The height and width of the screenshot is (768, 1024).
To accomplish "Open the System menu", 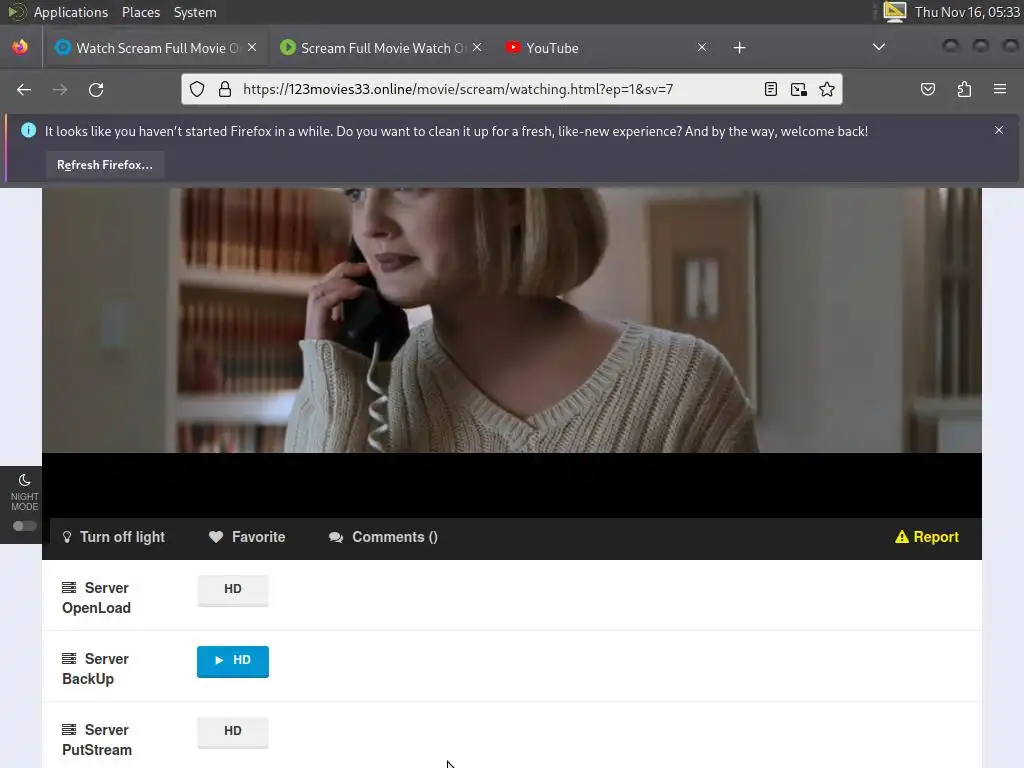I will [195, 12].
